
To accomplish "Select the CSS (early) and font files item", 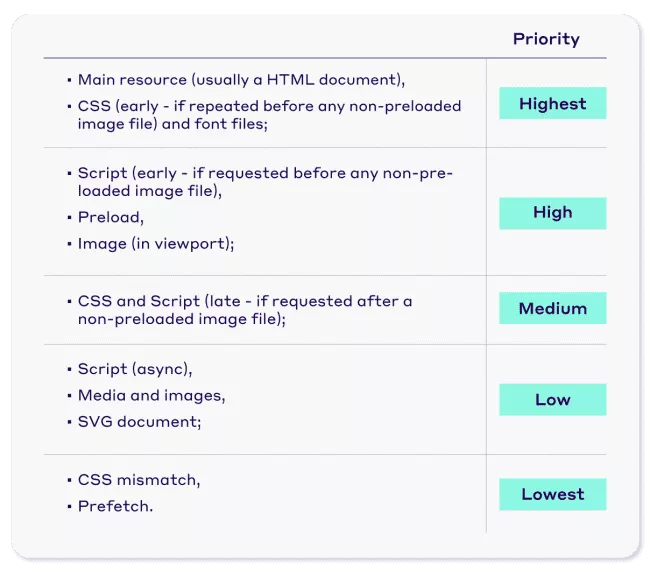I will pyautogui.click(x=268, y=115).
